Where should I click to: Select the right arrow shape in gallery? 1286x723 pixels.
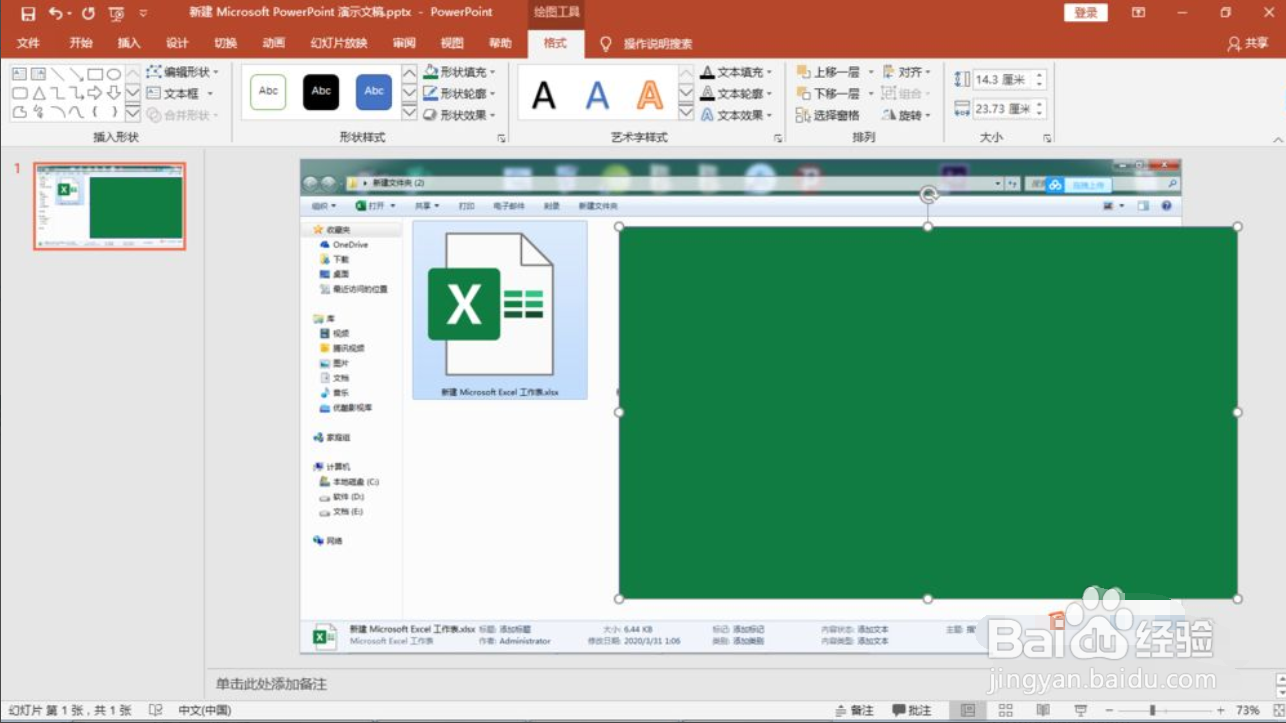[x=95, y=93]
